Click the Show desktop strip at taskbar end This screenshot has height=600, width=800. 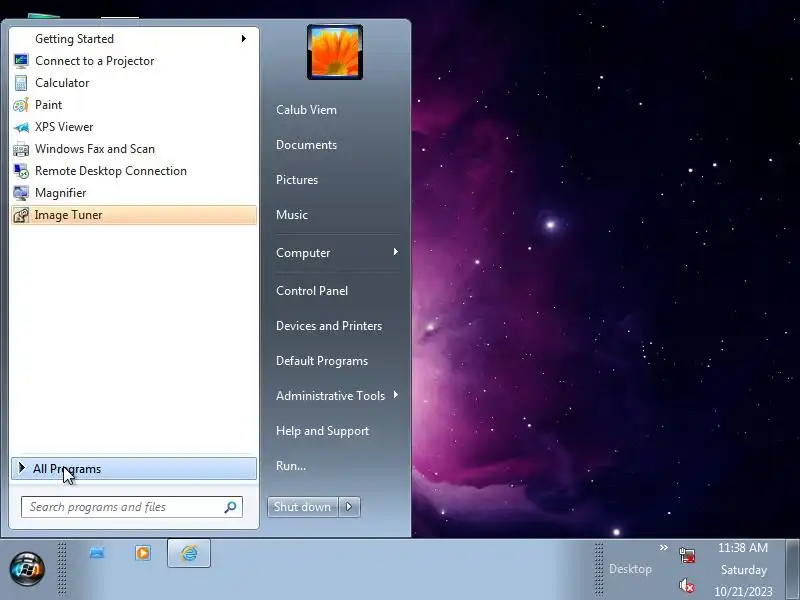pyautogui.click(x=792, y=569)
